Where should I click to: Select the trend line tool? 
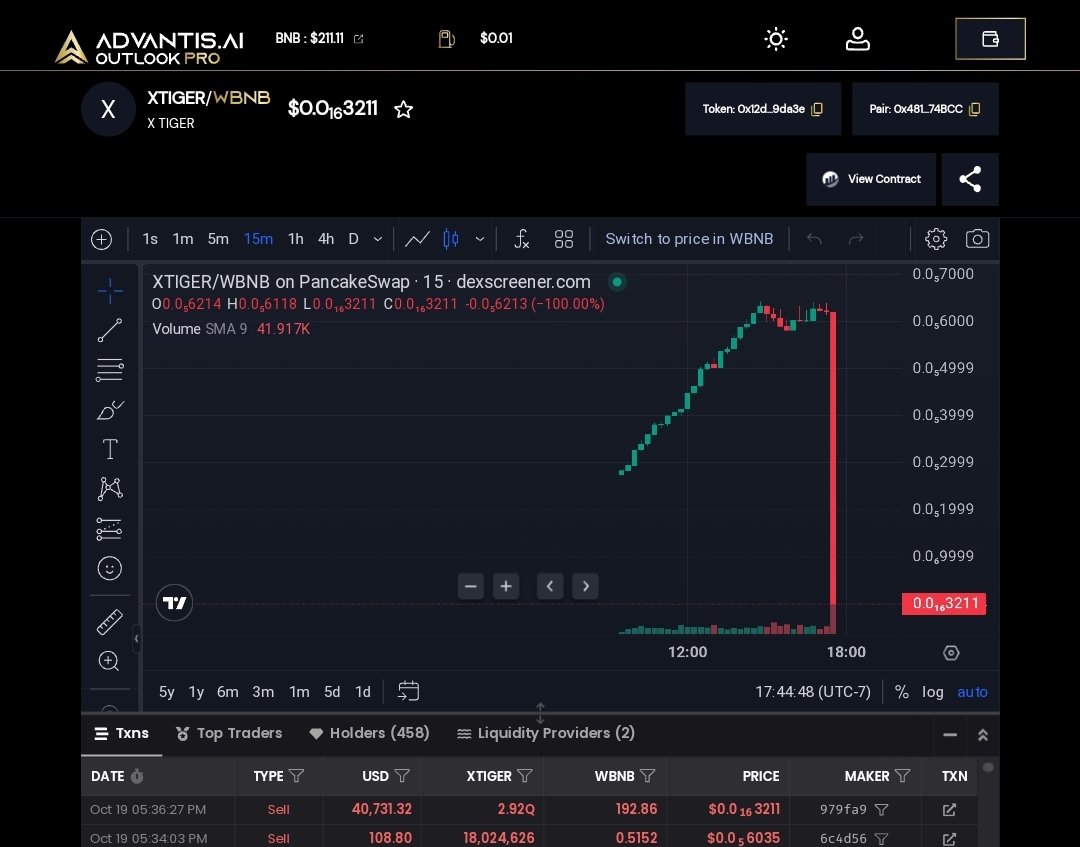click(x=110, y=331)
